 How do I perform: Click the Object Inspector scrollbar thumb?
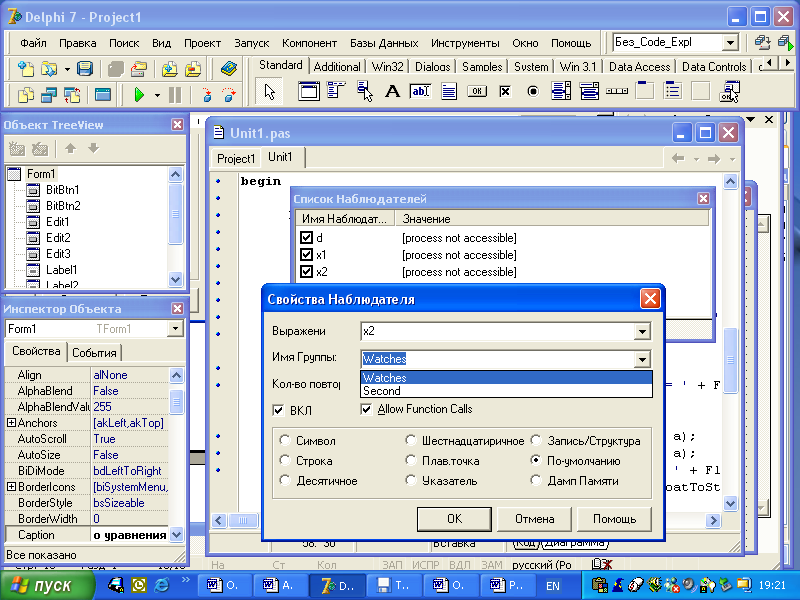pyautogui.click(x=176, y=402)
